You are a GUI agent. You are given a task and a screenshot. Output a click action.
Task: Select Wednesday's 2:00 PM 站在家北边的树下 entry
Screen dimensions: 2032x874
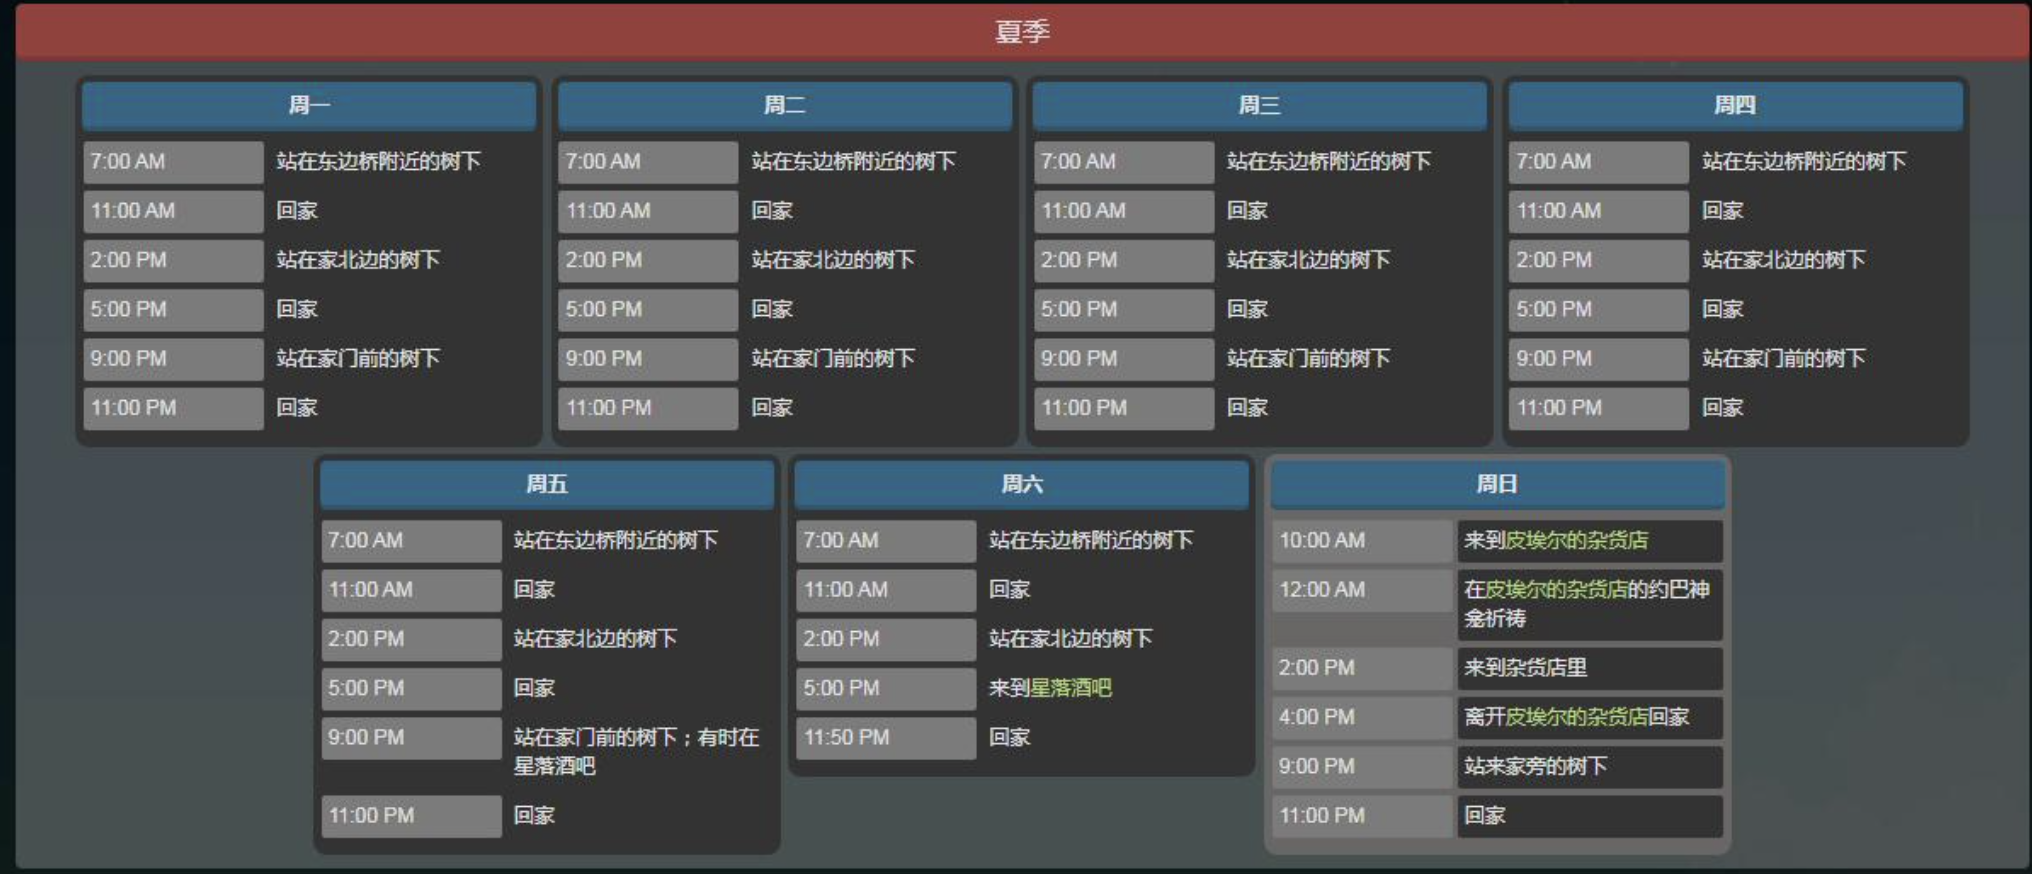point(1308,260)
